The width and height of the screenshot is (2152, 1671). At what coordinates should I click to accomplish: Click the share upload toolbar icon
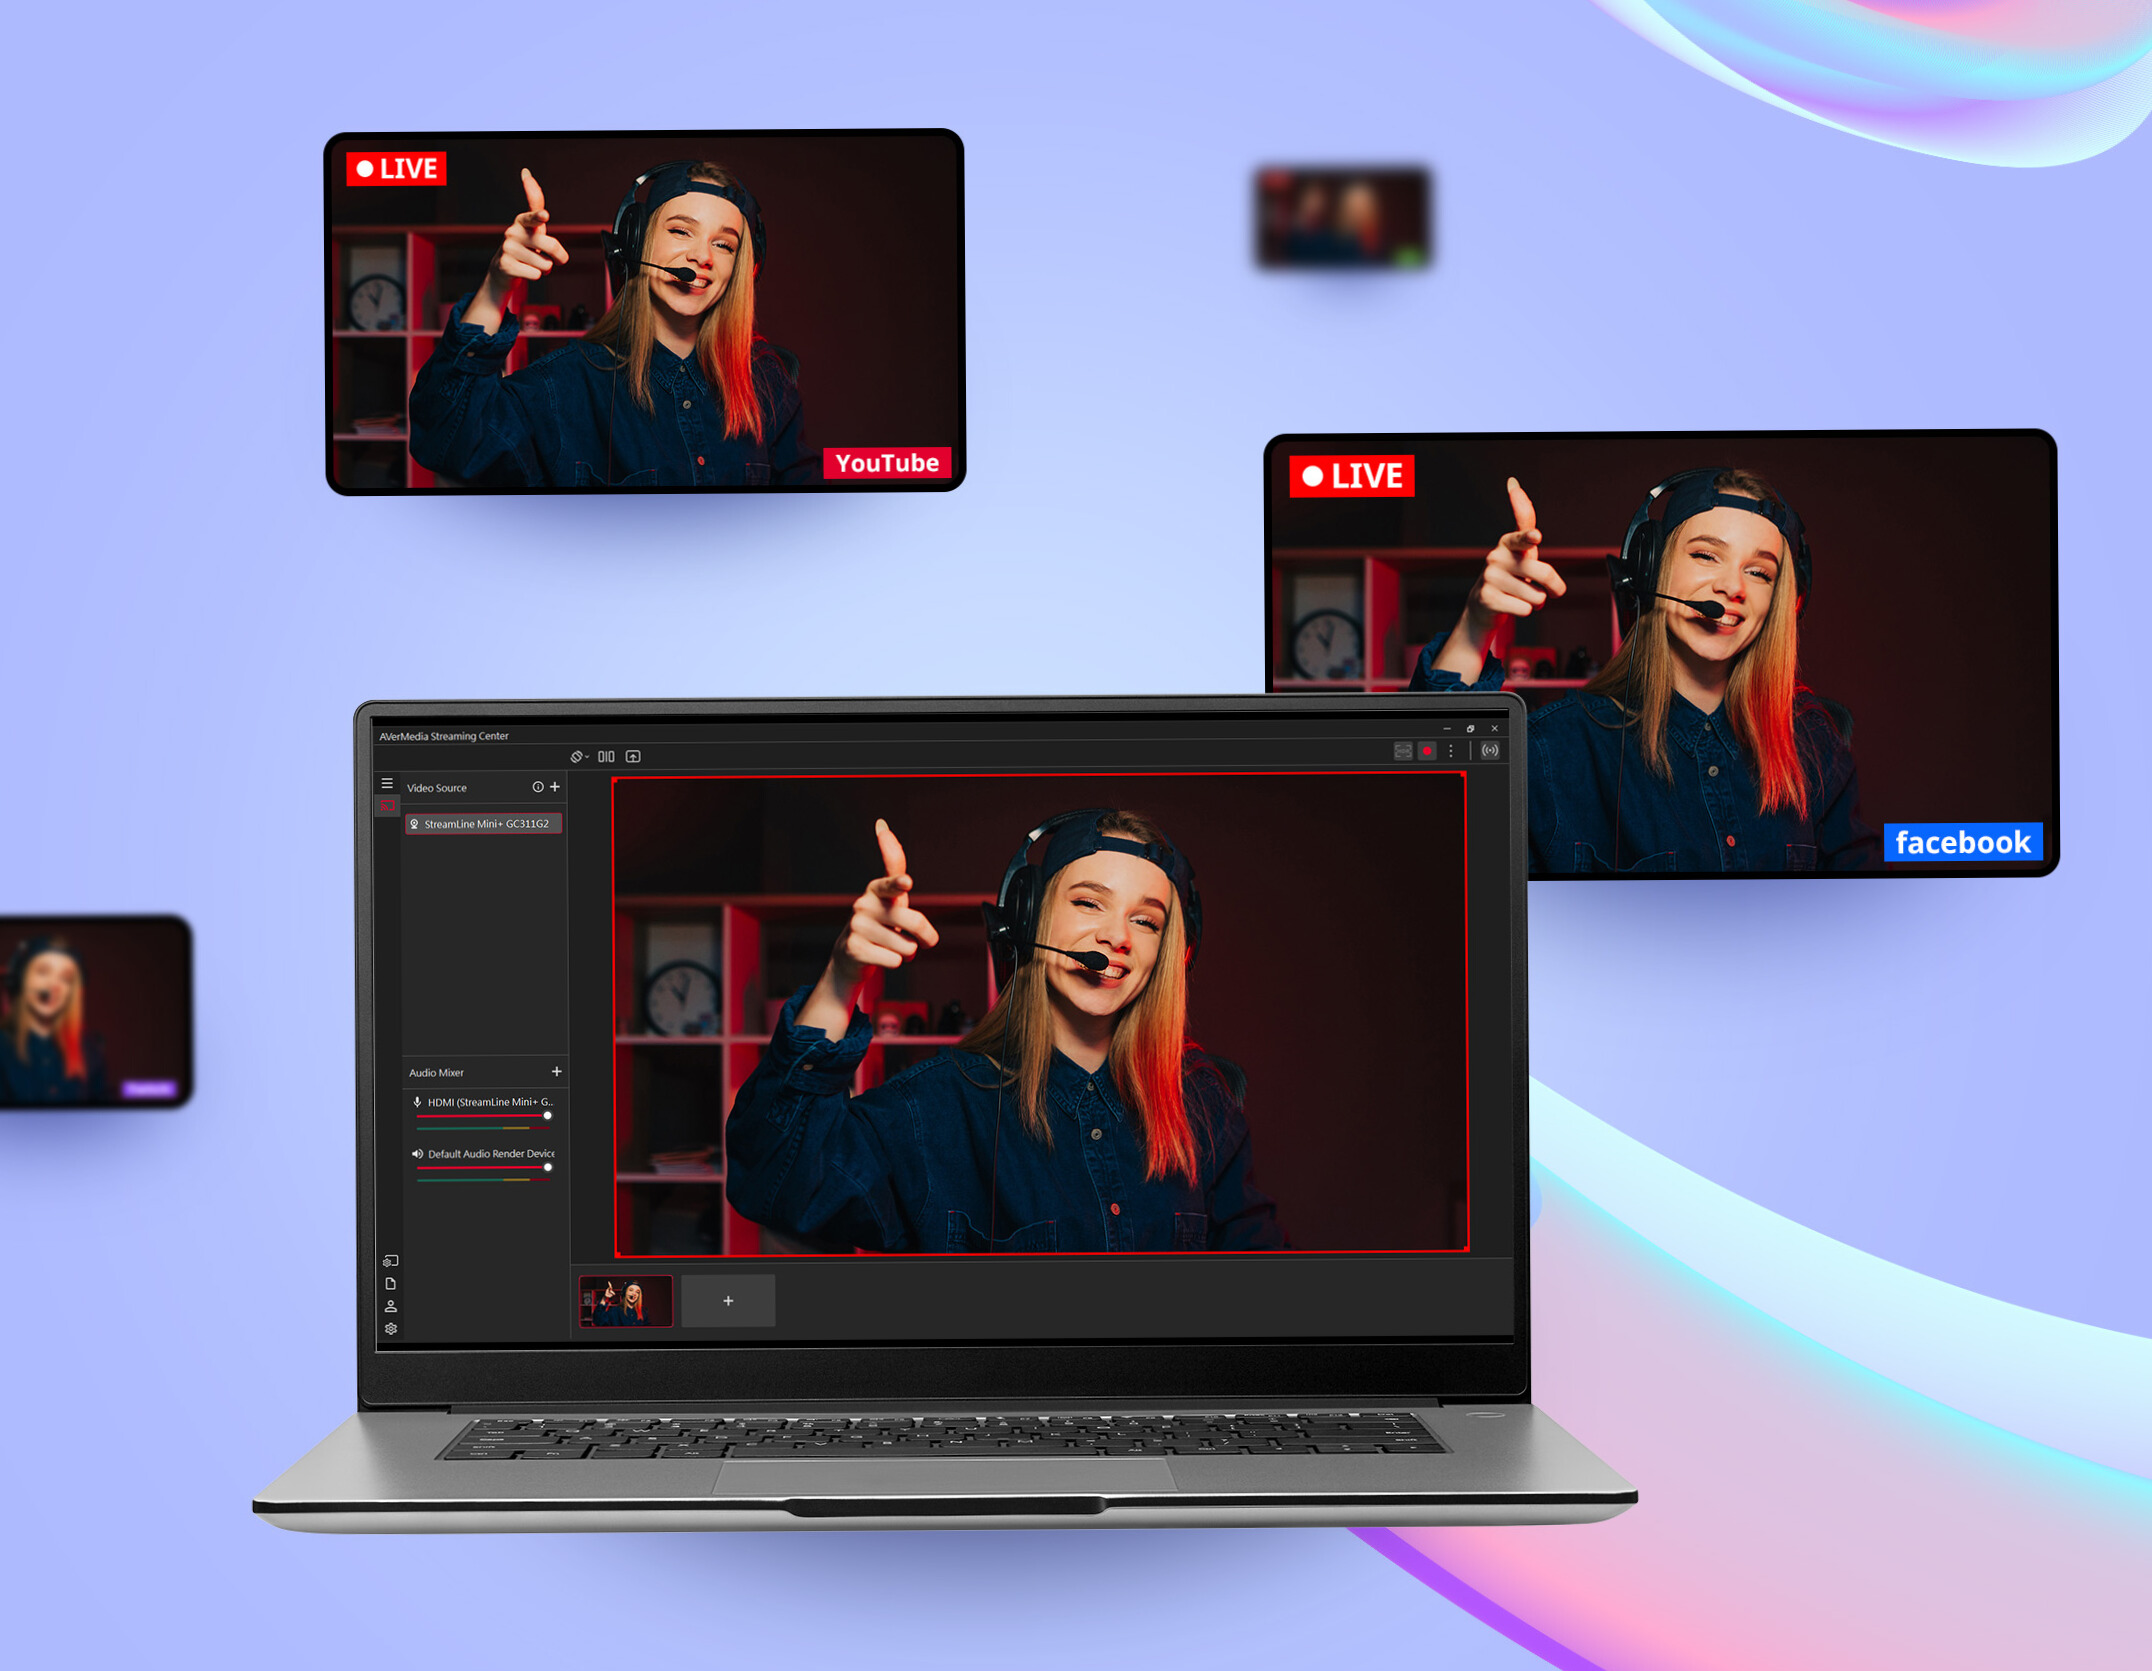633,756
